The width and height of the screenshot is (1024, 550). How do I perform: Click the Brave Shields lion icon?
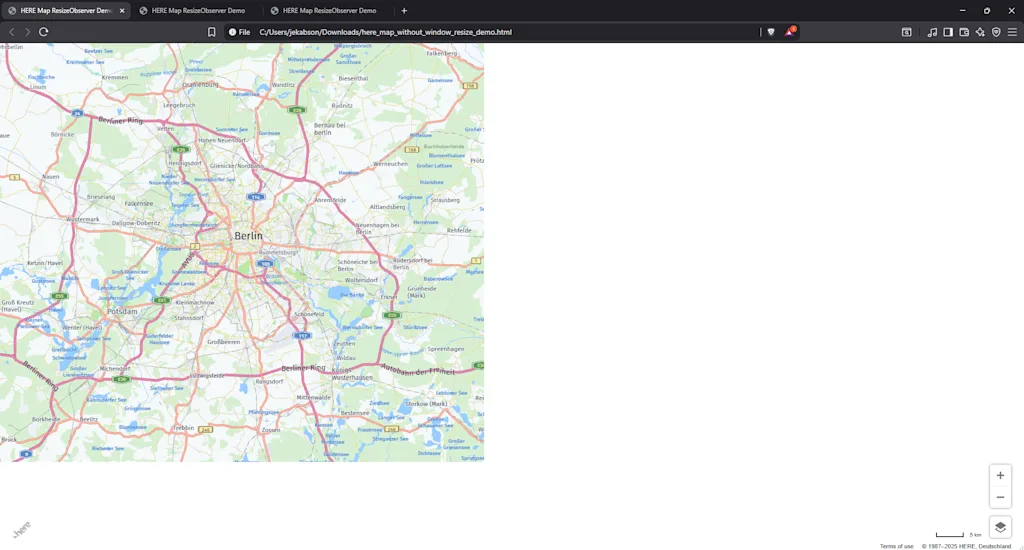771,32
